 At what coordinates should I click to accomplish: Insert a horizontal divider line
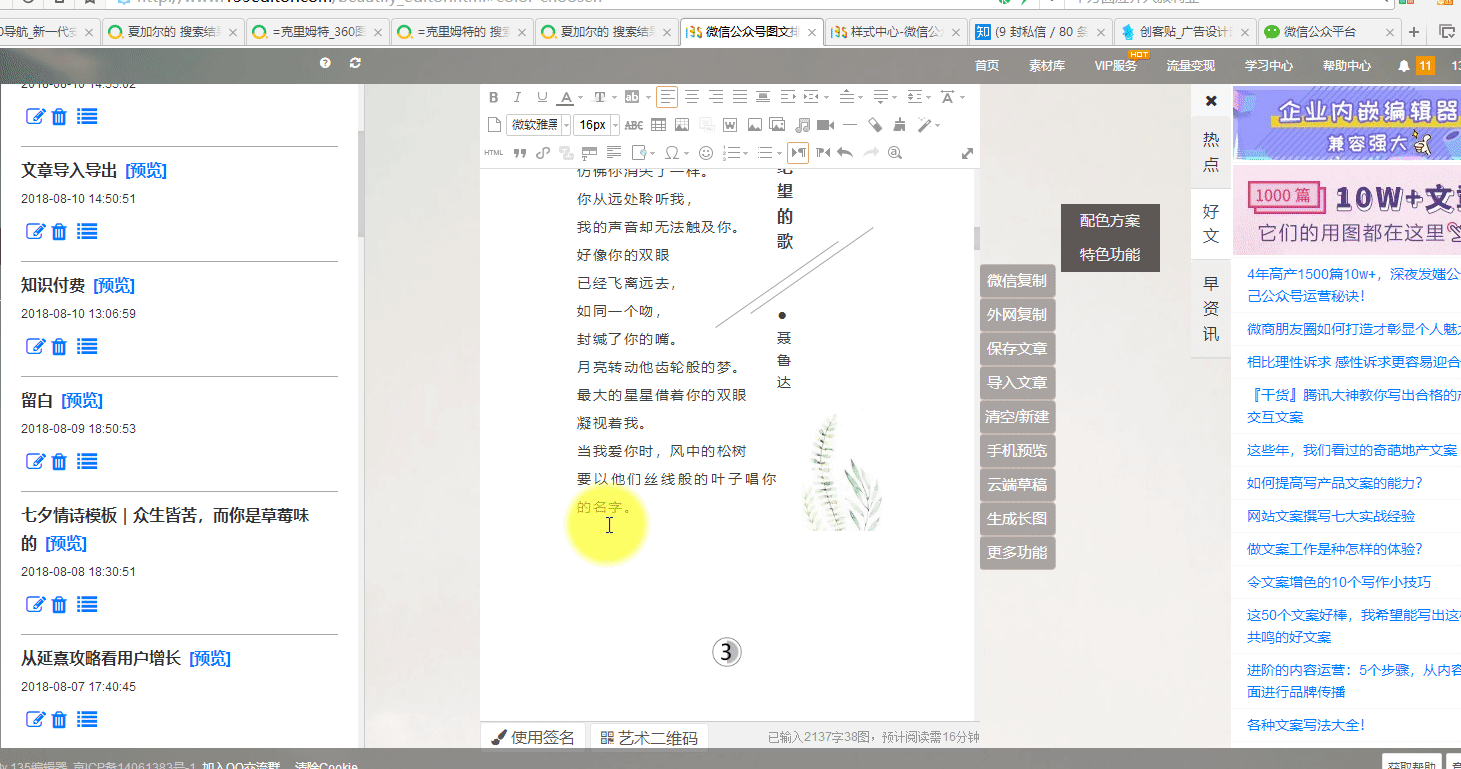(x=850, y=125)
